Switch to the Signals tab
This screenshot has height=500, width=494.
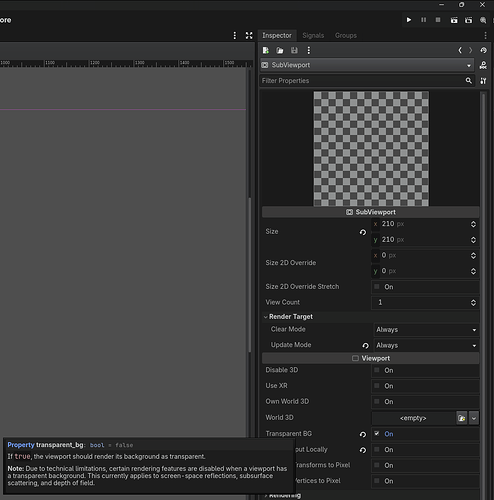(x=313, y=35)
